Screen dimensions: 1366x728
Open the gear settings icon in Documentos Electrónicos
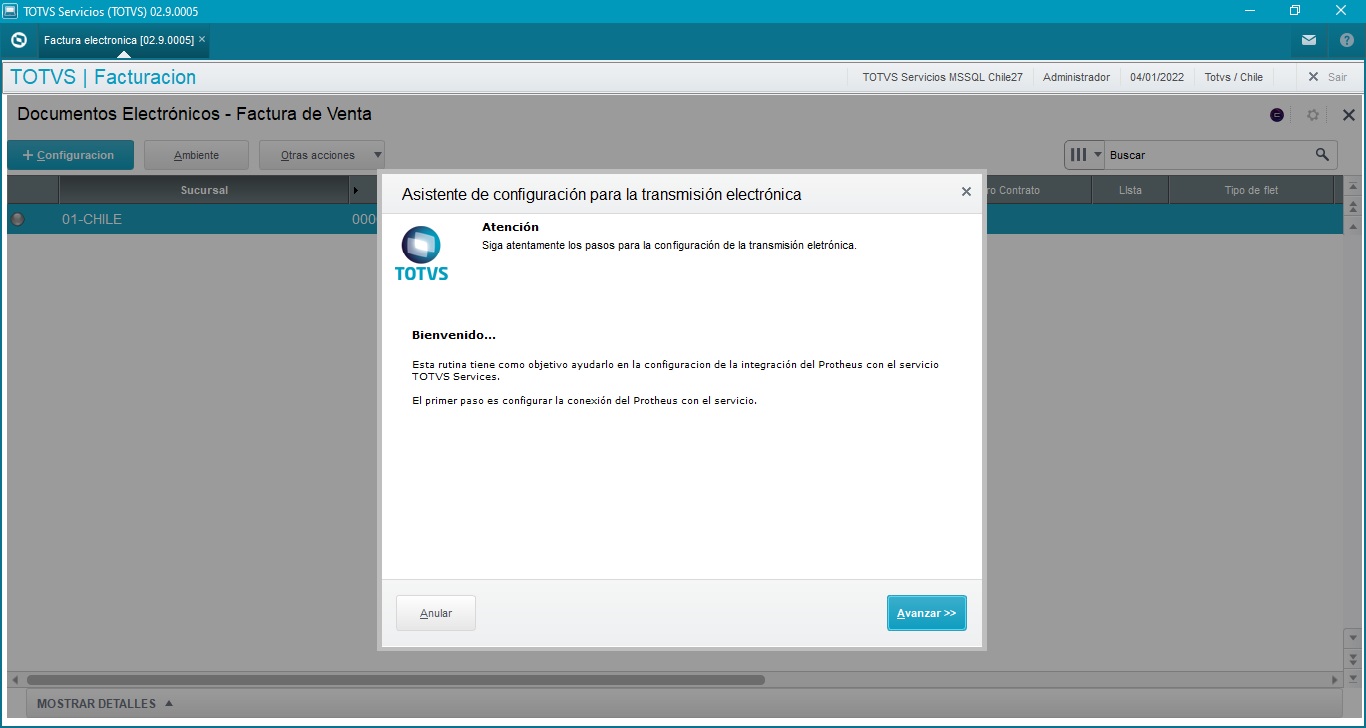[x=1313, y=115]
